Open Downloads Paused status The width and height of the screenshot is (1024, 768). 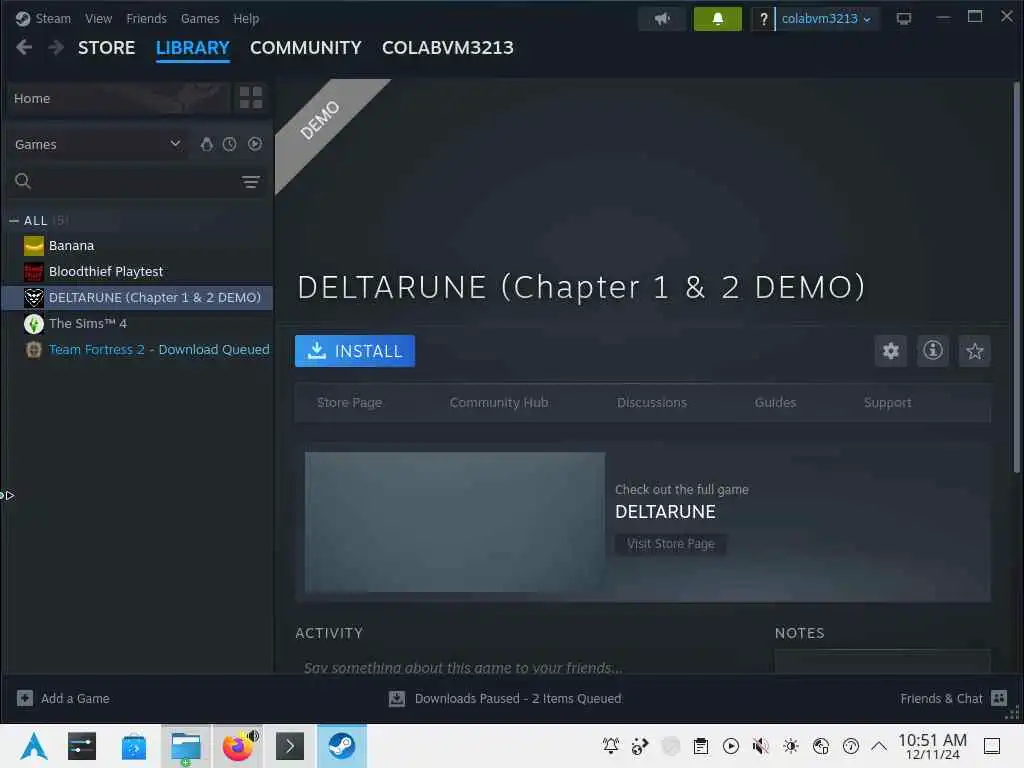click(505, 698)
